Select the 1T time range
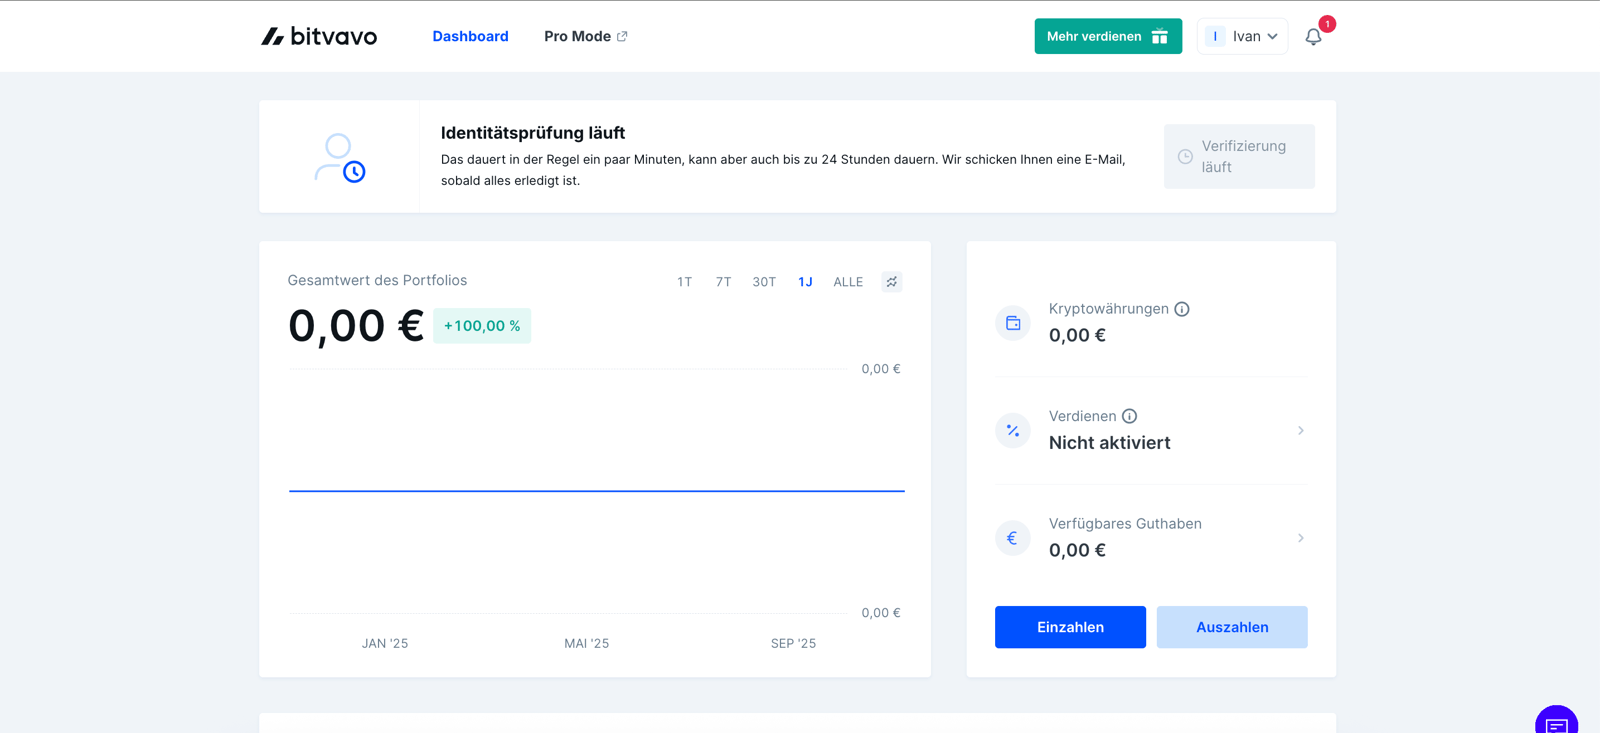This screenshot has height=733, width=1600. 684,282
